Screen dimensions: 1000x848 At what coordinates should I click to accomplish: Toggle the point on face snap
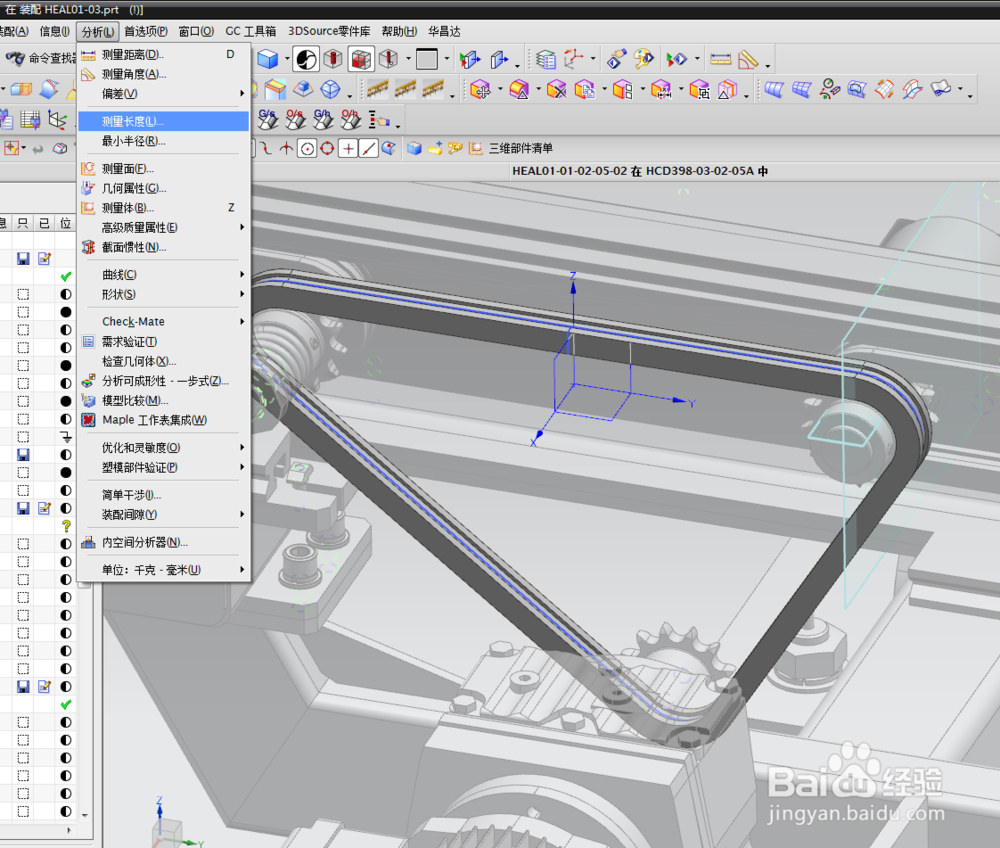(388, 149)
